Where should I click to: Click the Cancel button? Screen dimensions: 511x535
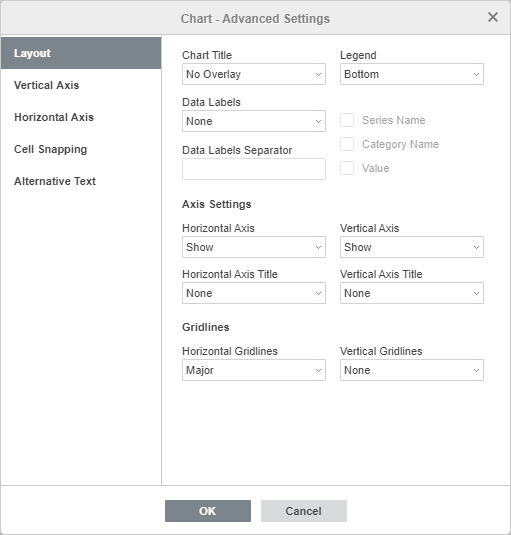[x=304, y=511]
